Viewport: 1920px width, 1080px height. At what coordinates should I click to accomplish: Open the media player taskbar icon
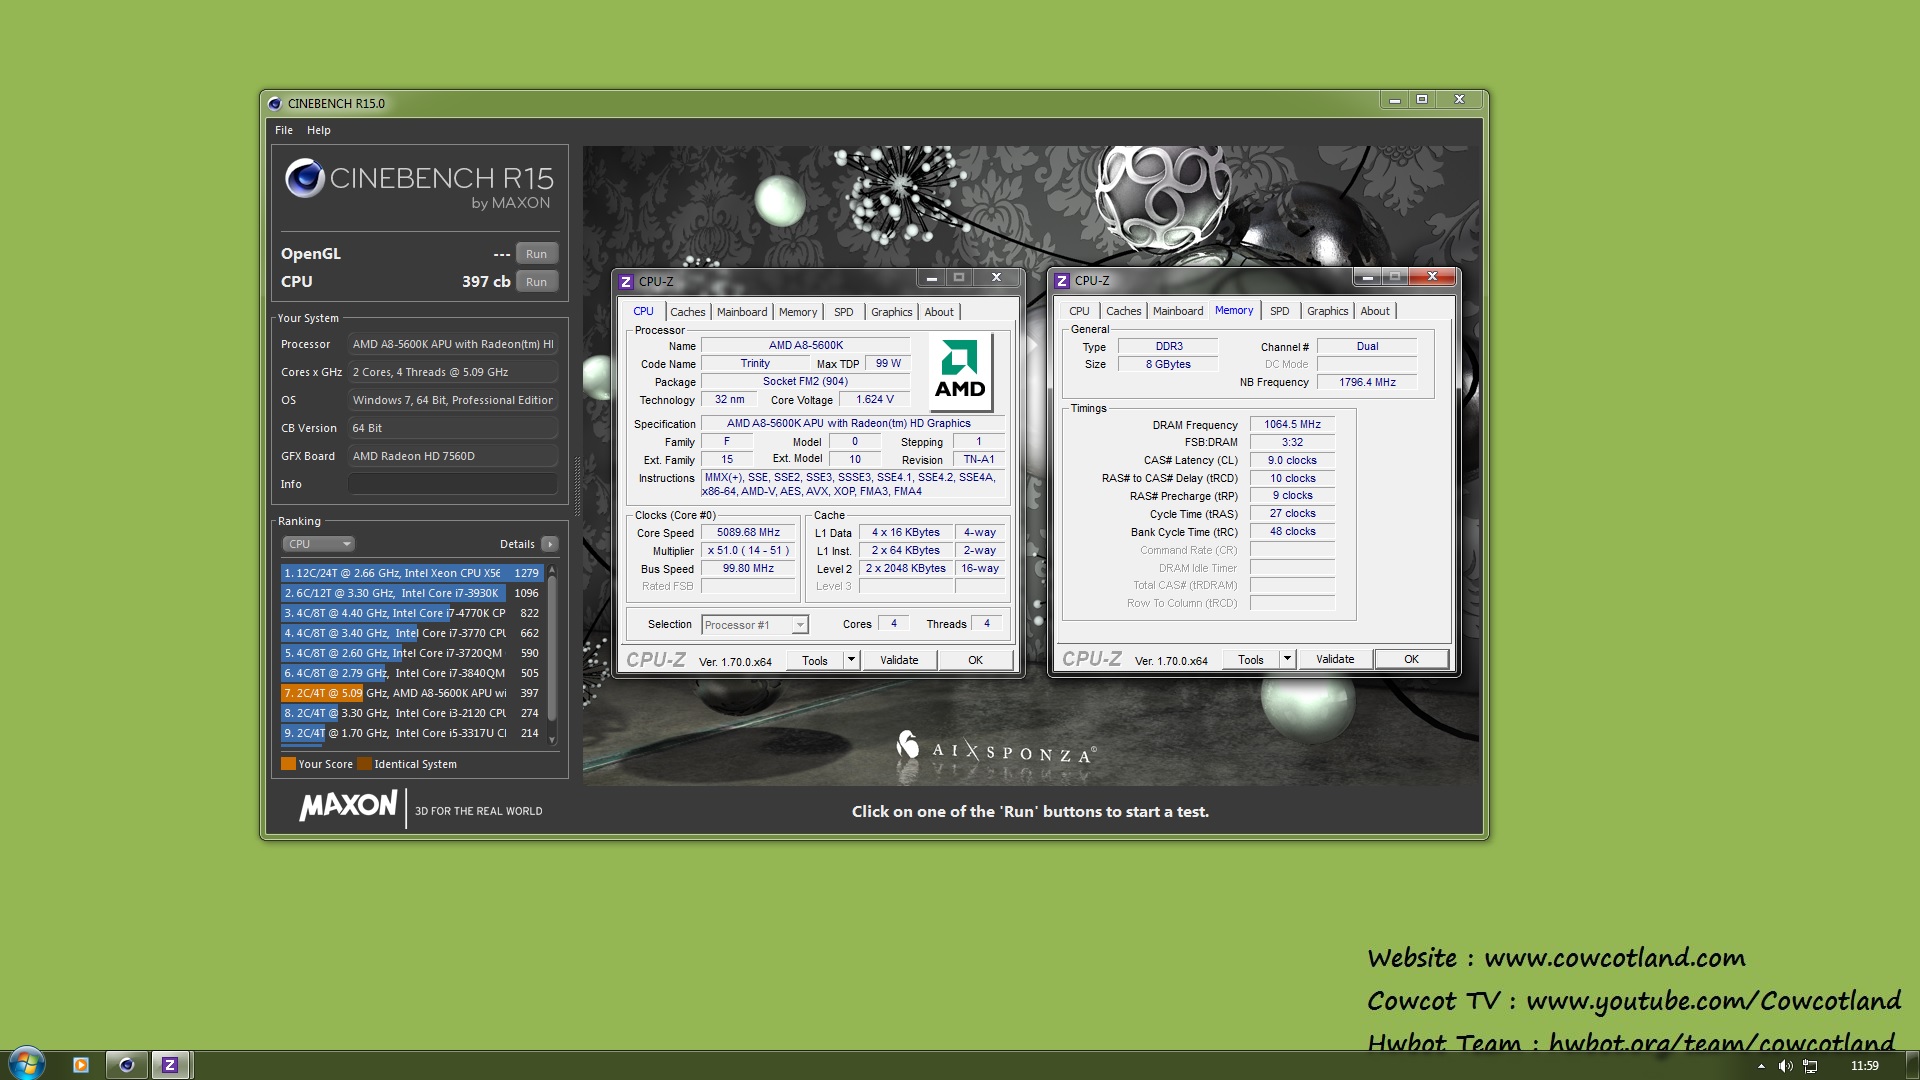pyautogui.click(x=81, y=1065)
